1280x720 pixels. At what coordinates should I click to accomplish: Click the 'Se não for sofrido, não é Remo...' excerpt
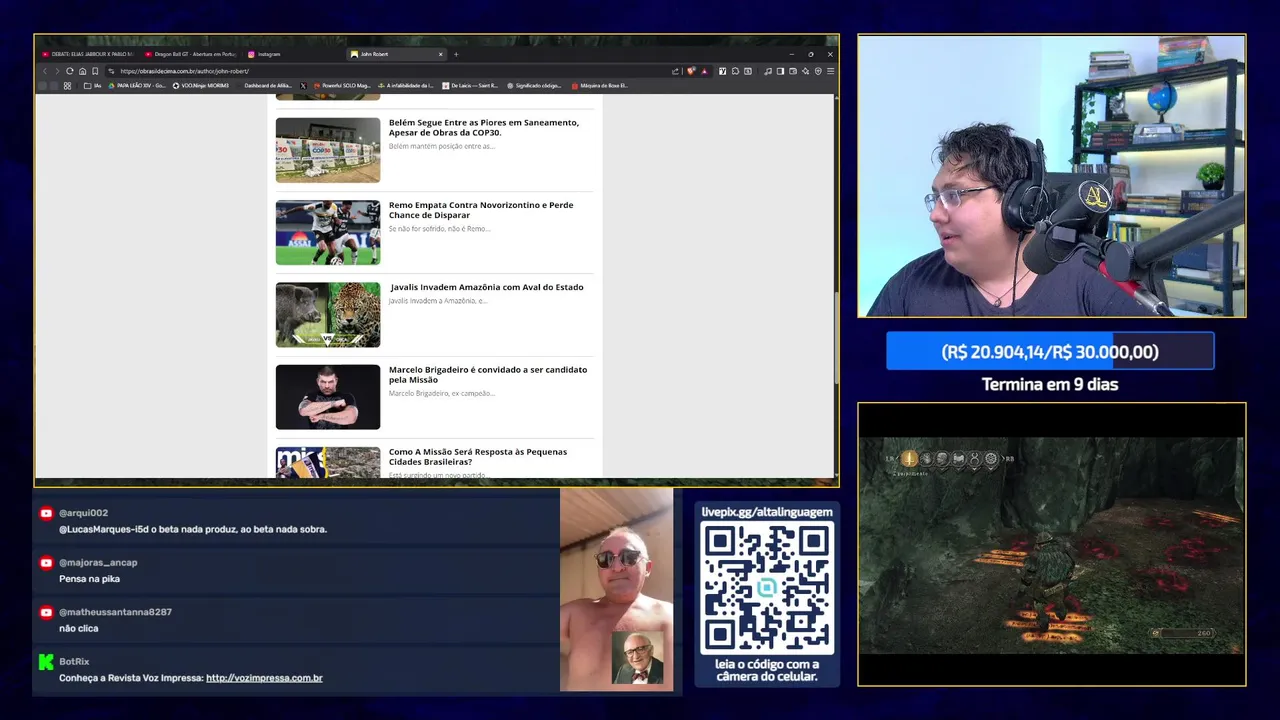click(x=439, y=229)
